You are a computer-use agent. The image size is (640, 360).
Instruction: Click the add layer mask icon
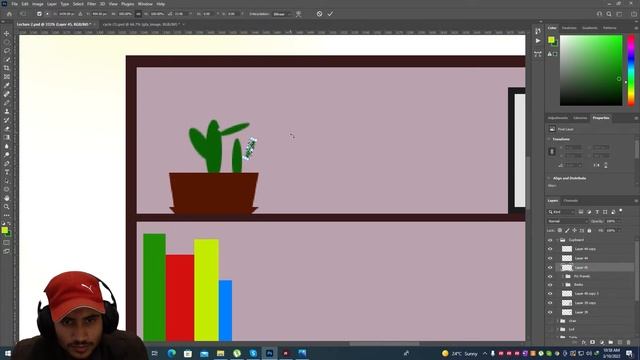(x=593, y=342)
